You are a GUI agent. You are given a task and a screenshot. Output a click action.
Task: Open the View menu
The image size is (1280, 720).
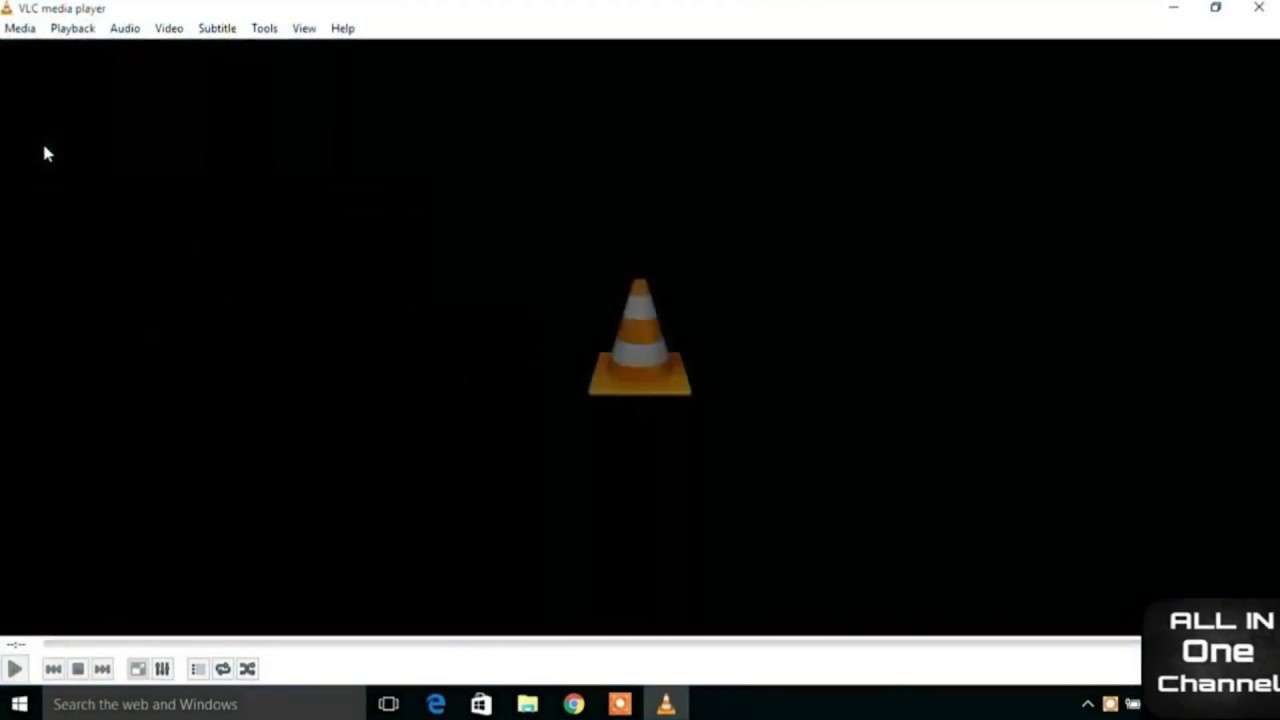pyautogui.click(x=304, y=28)
